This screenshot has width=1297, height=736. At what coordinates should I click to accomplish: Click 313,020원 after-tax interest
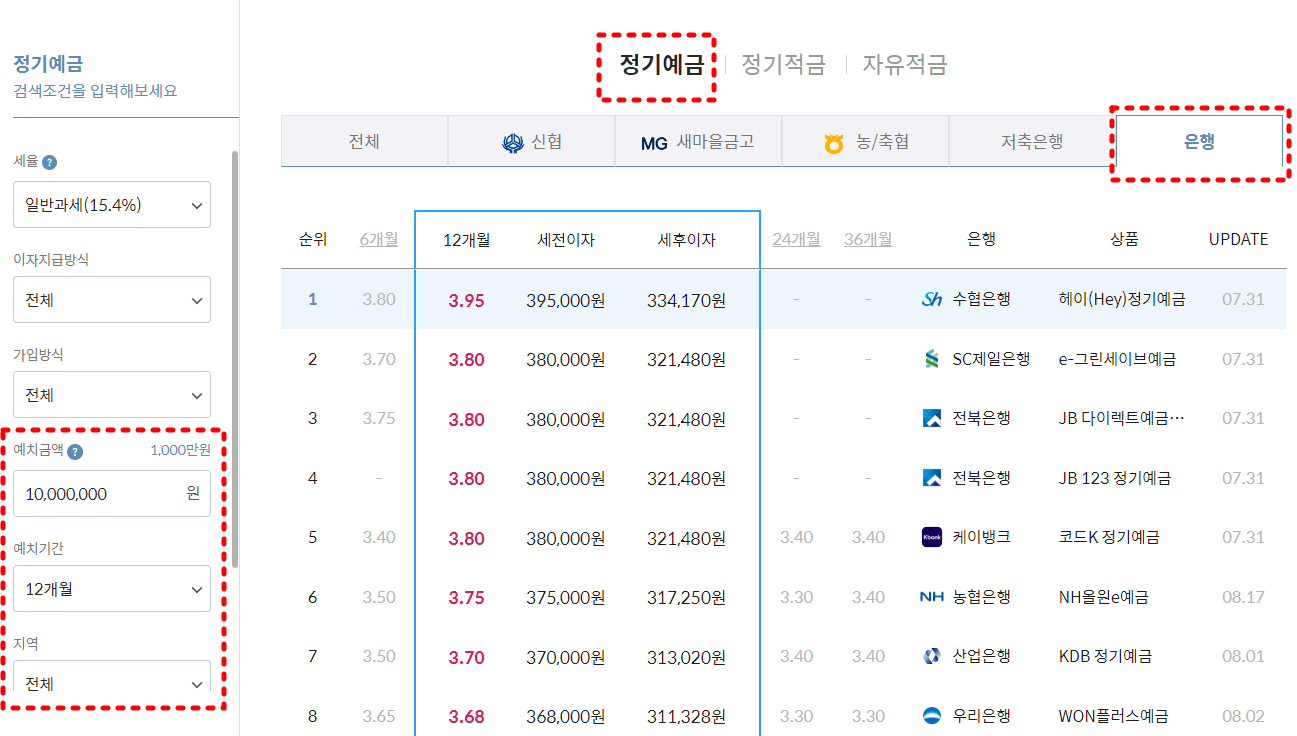pyautogui.click(x=686, y=657)
